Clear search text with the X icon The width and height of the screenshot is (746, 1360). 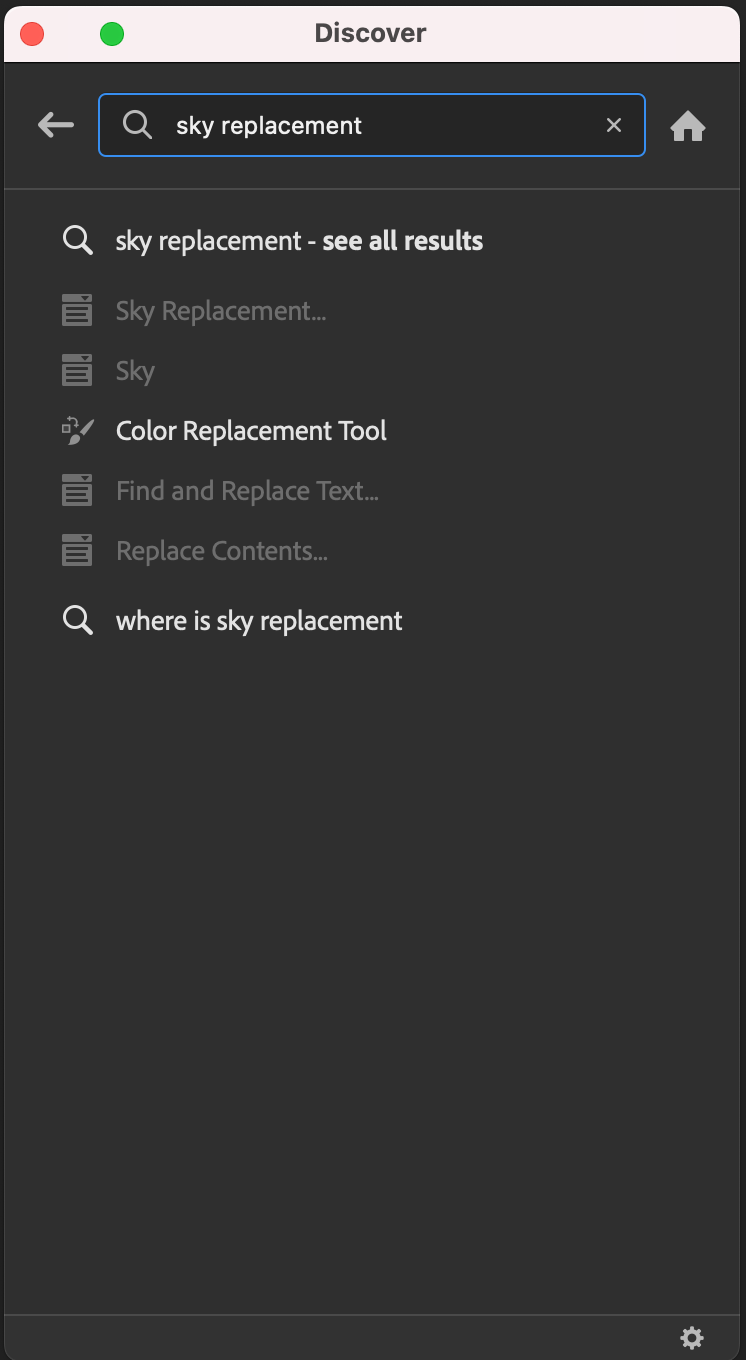pos(614,125)
